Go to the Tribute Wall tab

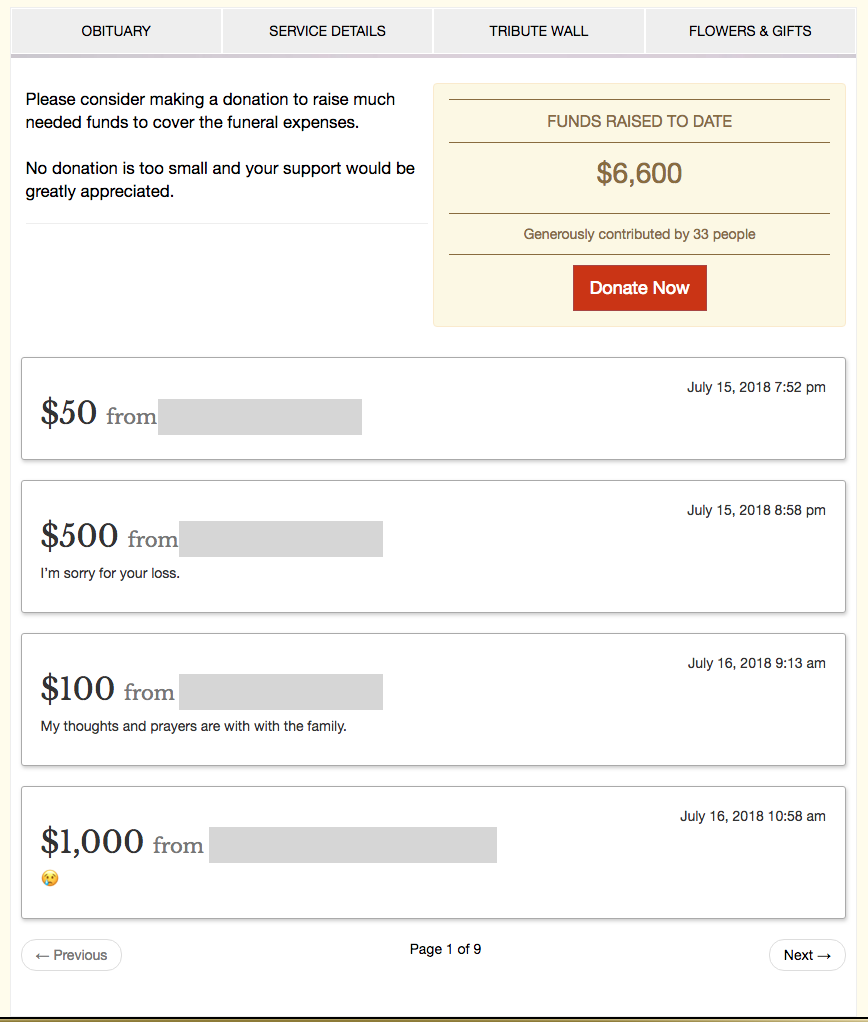(x=538, y=31)
